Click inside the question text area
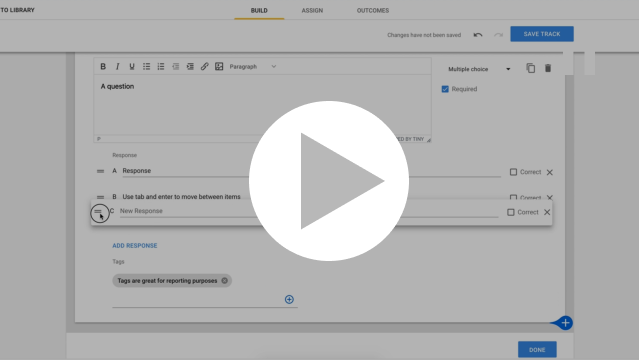Screen dimensions: 639x360 click(262, 105)
